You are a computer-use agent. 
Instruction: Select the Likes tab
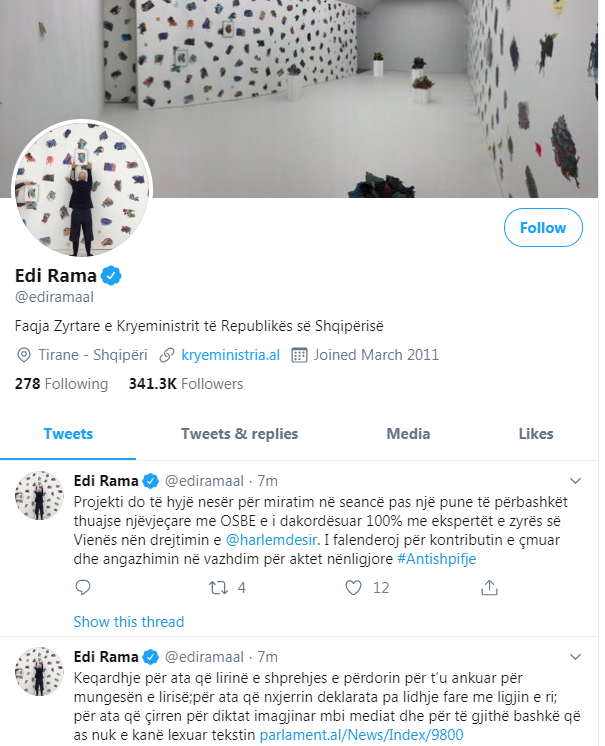pos(536,434)
